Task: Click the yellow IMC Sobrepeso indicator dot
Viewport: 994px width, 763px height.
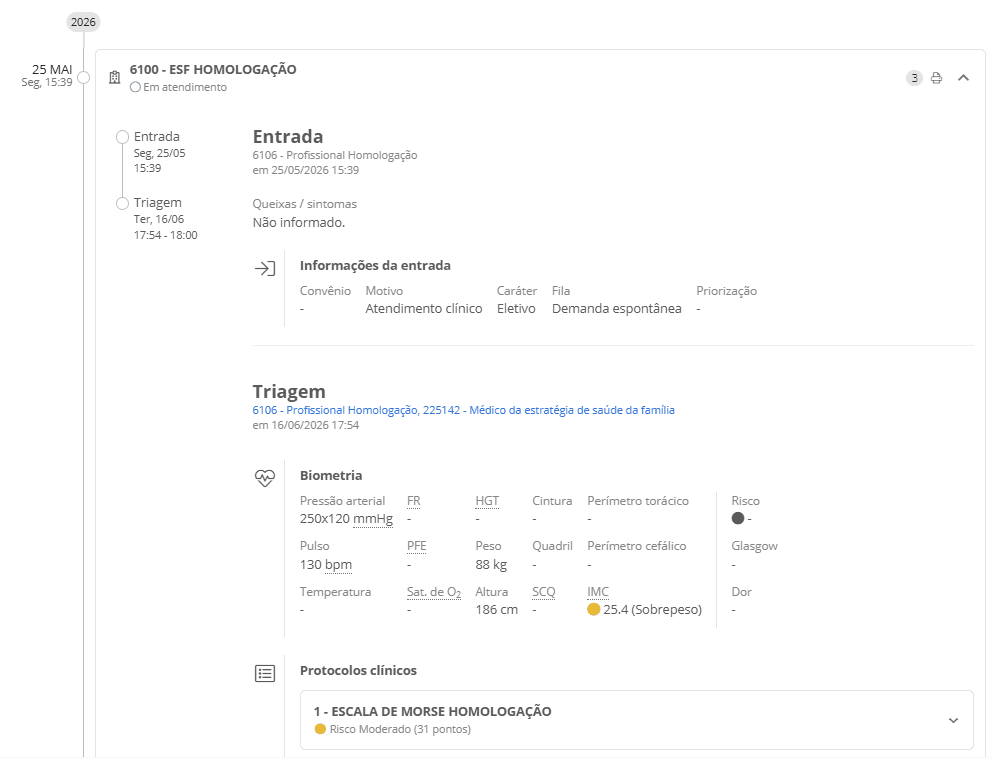Action: [593, 610]
